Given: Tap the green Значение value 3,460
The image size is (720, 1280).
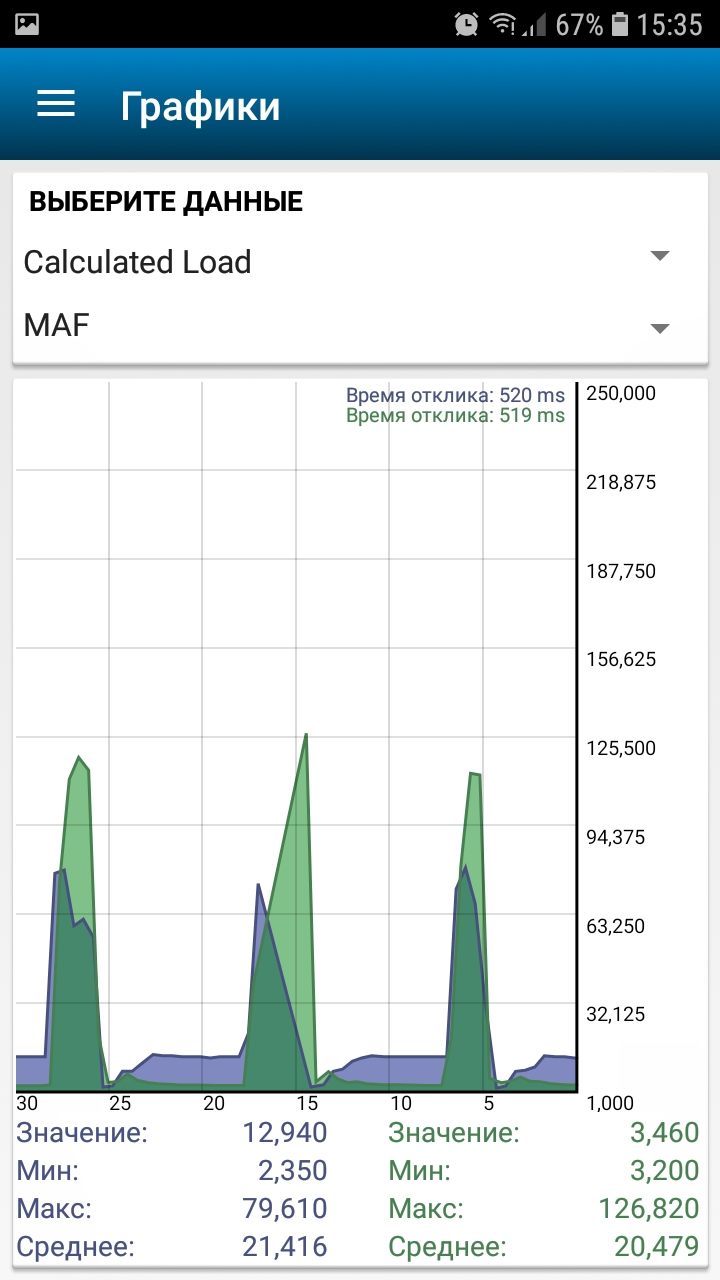Looking at the screenshot, I should (664, 1132).
